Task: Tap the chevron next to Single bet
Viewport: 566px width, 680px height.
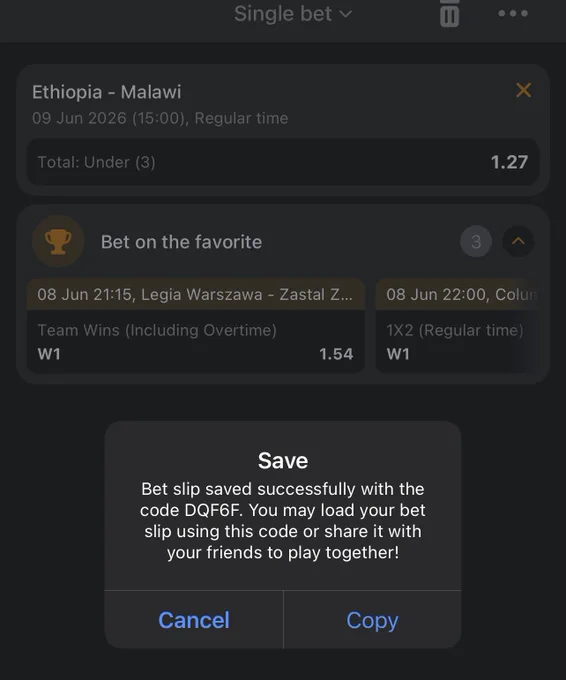Action: 345,14
